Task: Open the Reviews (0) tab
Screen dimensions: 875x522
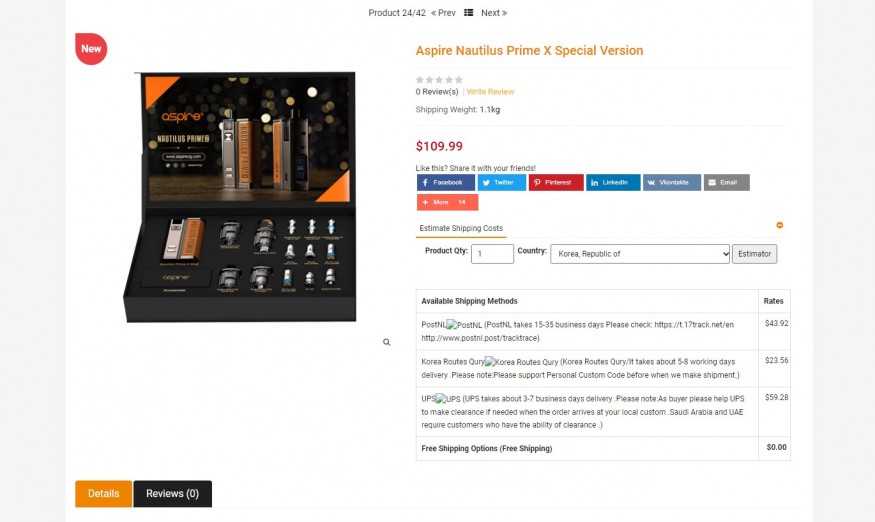Action: [172, 493]
